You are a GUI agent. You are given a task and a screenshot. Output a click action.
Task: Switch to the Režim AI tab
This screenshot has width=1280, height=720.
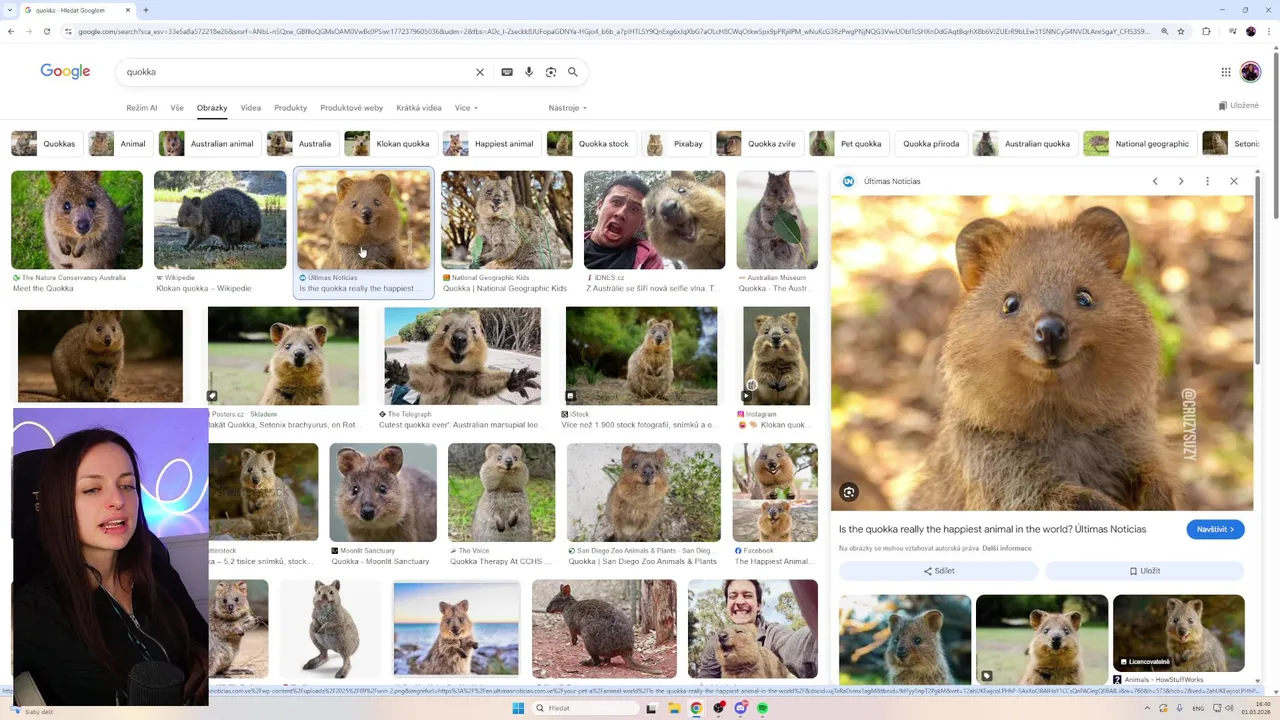point(142,108)
